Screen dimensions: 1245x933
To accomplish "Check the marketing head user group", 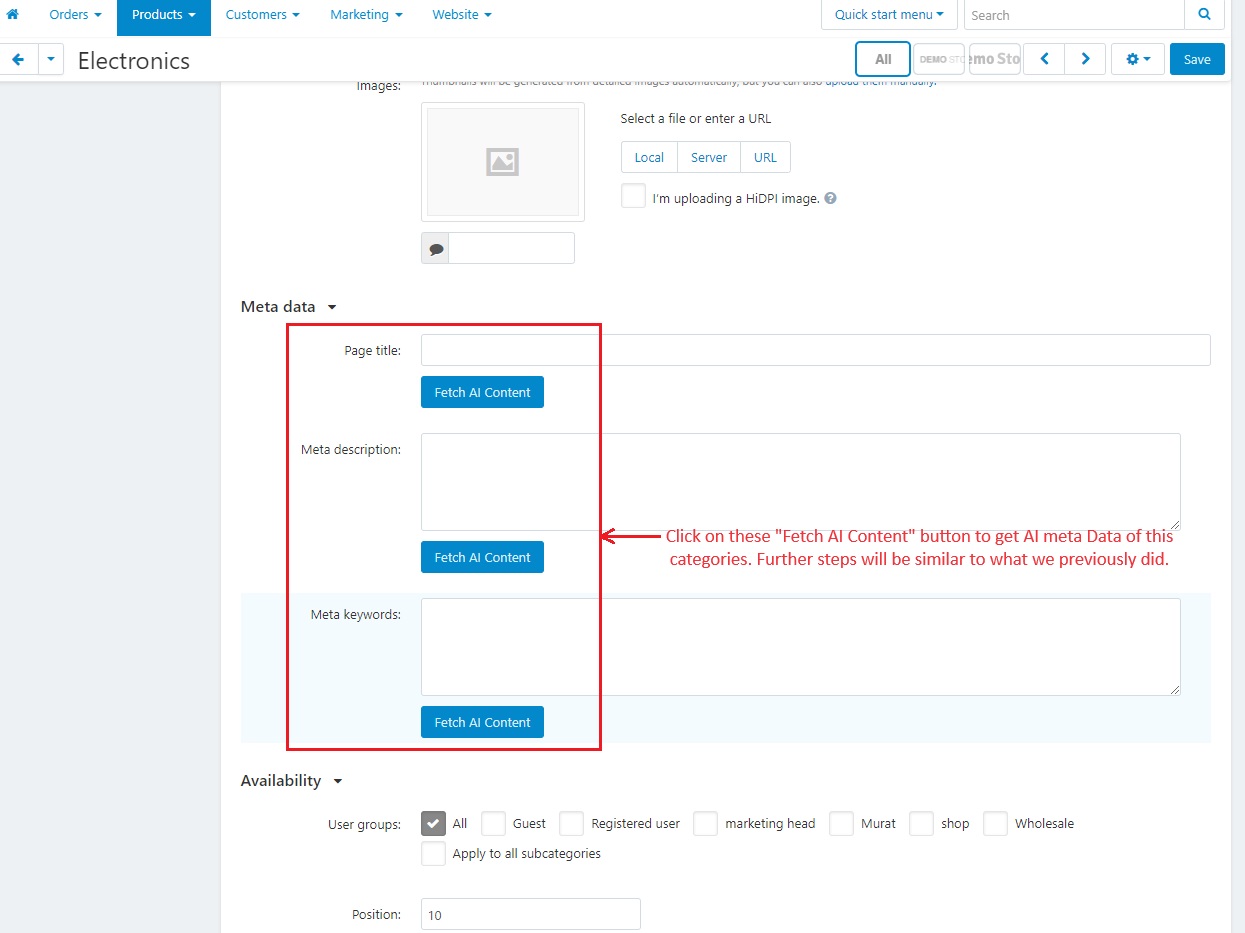I will pyautogui.click(x=705, y=823).
